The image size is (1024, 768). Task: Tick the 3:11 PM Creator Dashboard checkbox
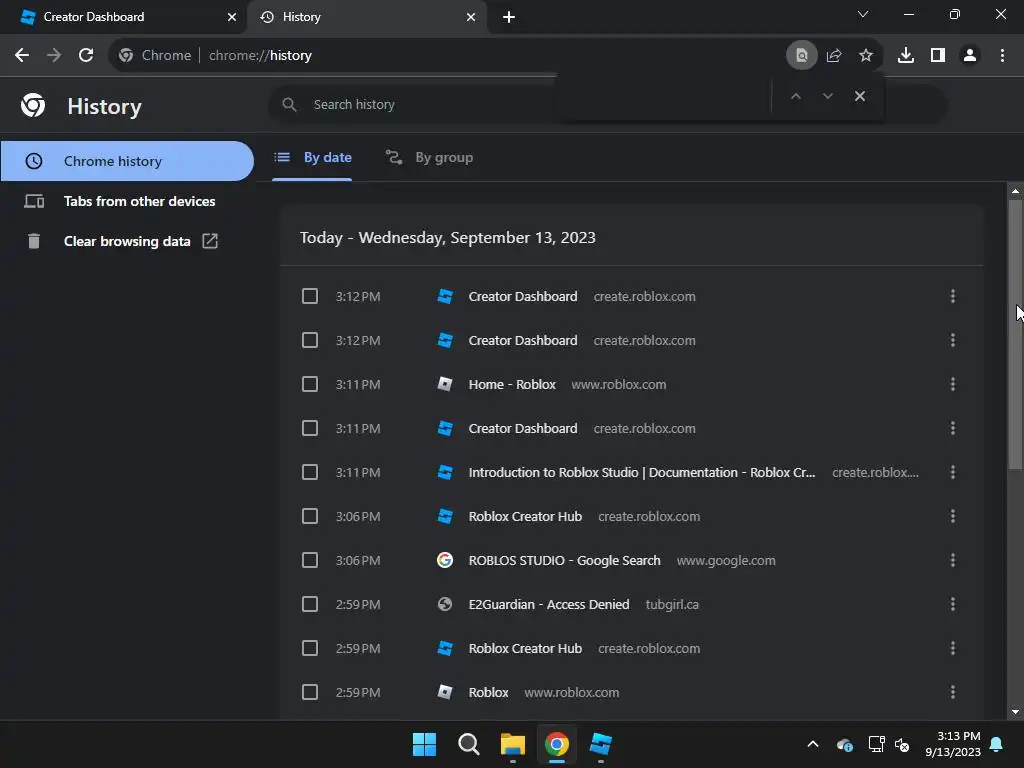[310, 428]
